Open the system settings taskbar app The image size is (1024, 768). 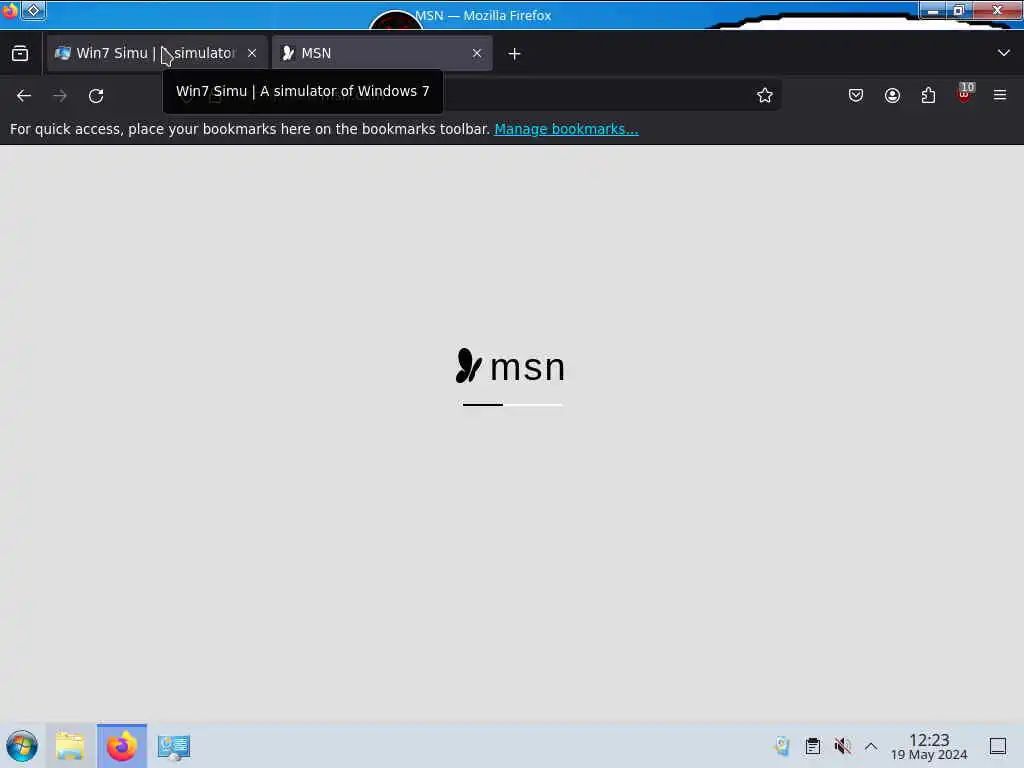coord(174,746)
